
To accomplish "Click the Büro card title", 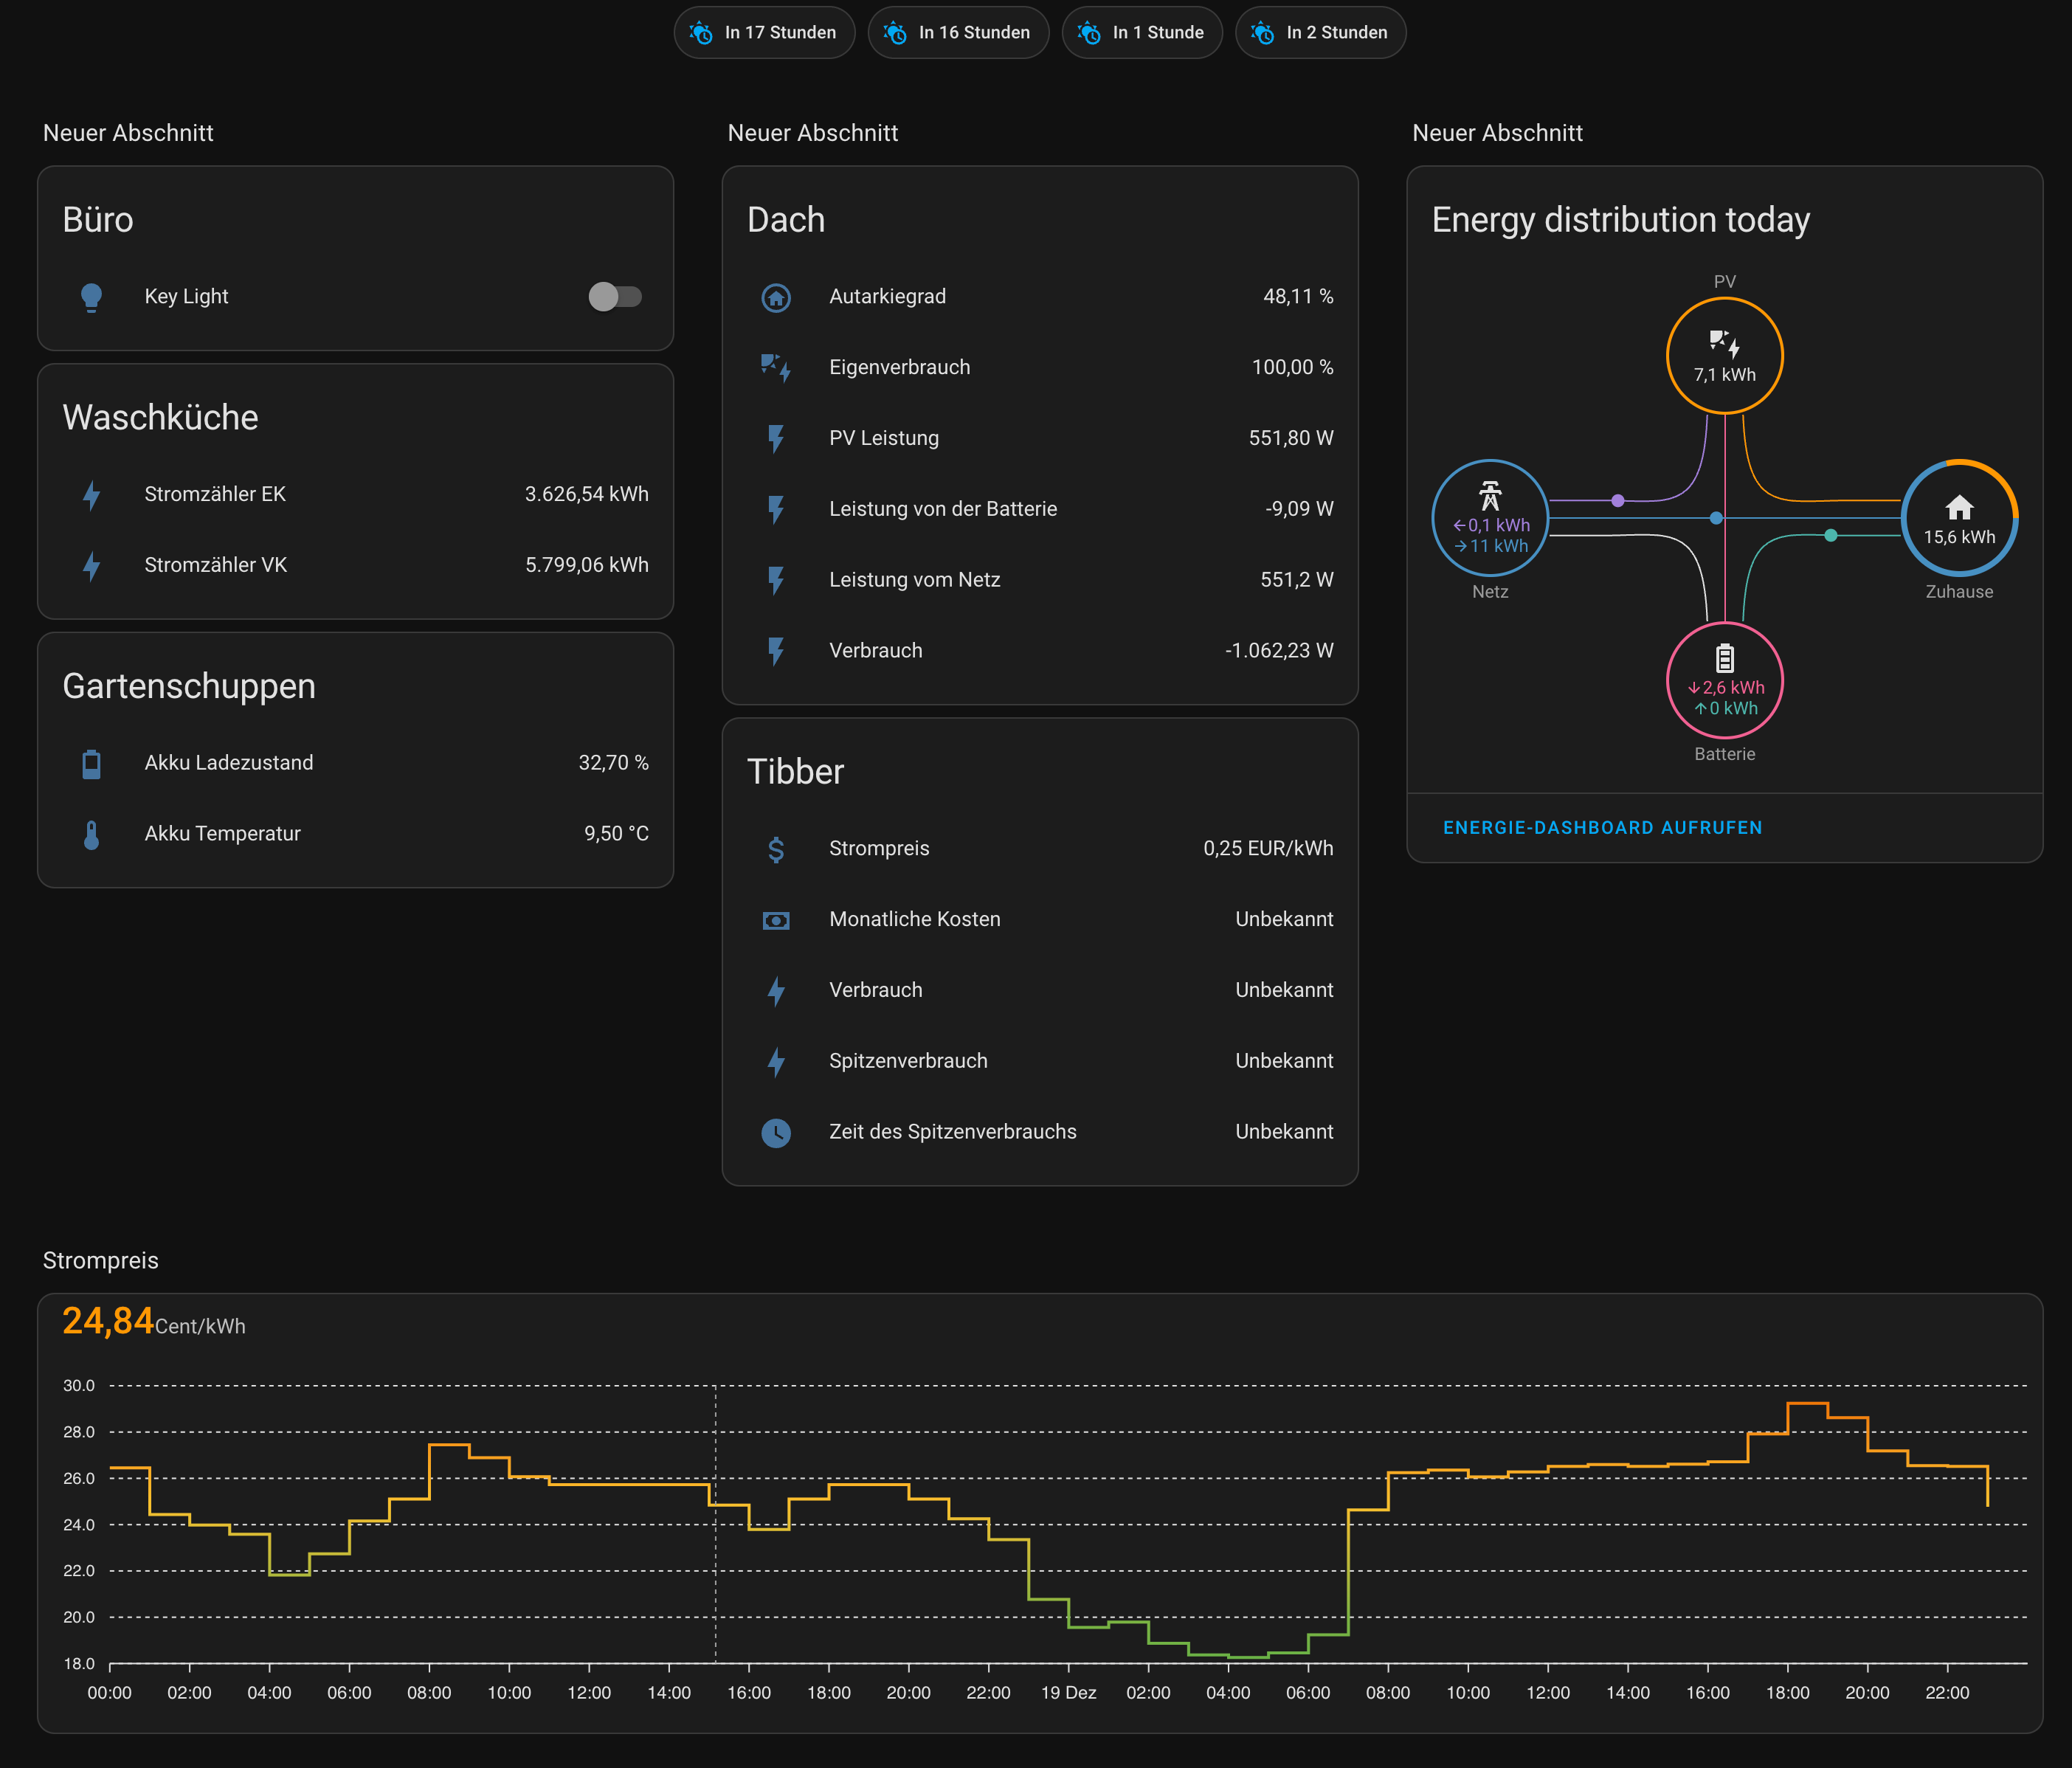I will [98, 220].
